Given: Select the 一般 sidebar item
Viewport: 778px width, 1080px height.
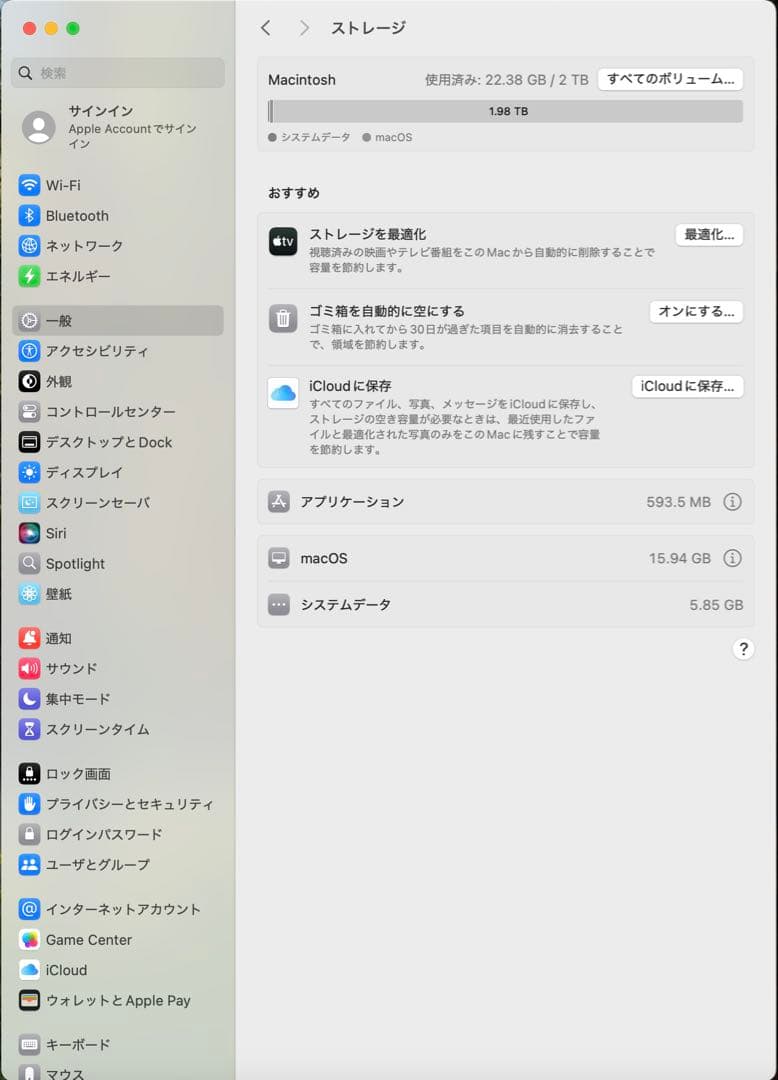Looking at the screenshot, I should pyautogui.click(x=118, y=321).
